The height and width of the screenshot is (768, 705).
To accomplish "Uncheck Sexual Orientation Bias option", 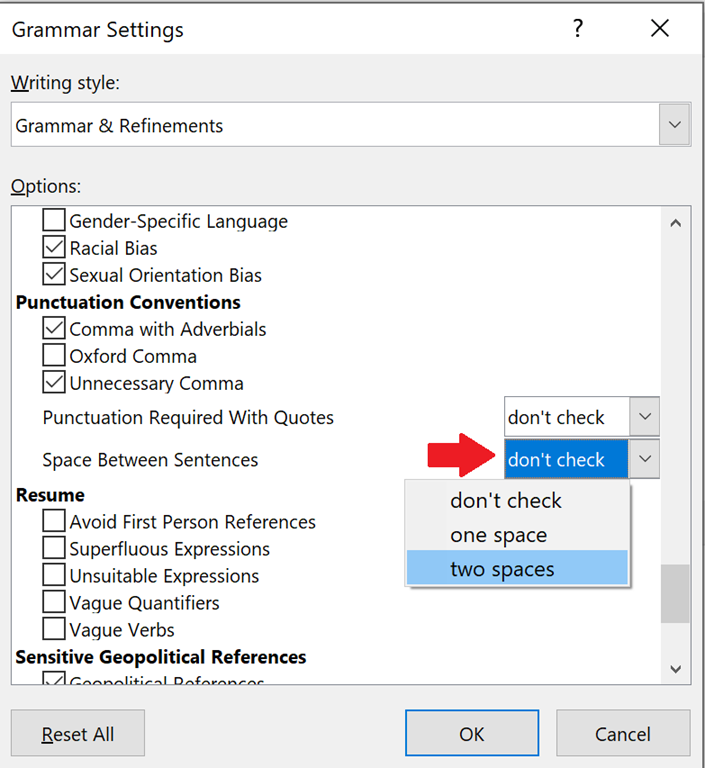I will pyautogui.click(x=55, y=275).
